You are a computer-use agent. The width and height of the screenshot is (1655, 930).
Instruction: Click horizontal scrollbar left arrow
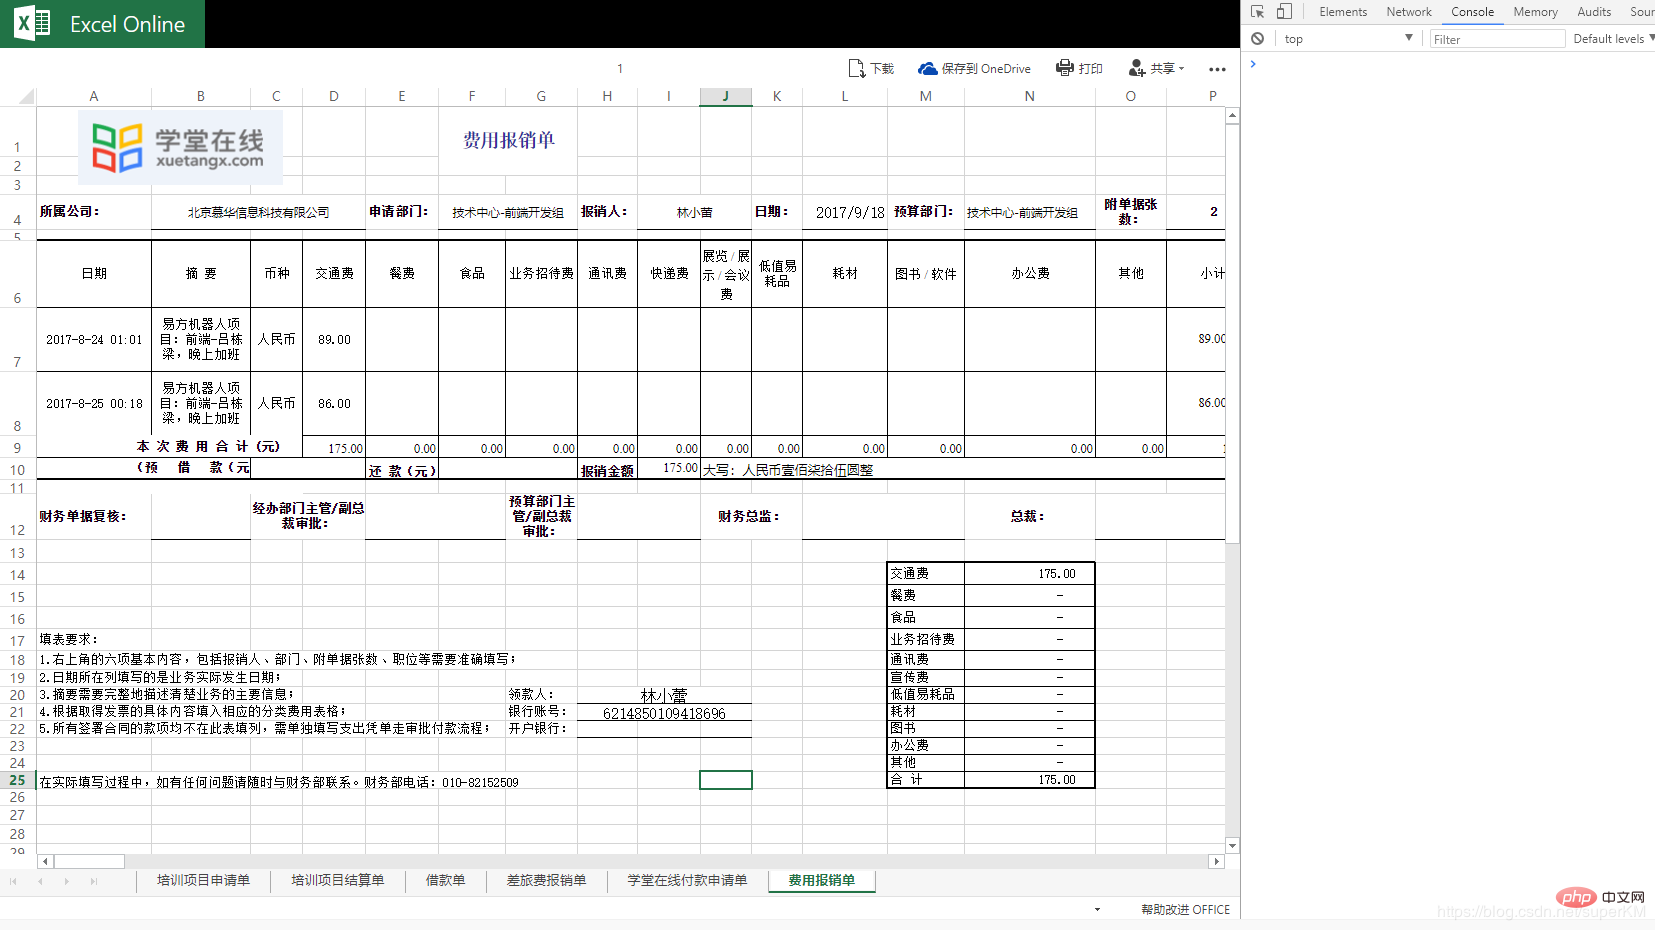tap(45, 861)
